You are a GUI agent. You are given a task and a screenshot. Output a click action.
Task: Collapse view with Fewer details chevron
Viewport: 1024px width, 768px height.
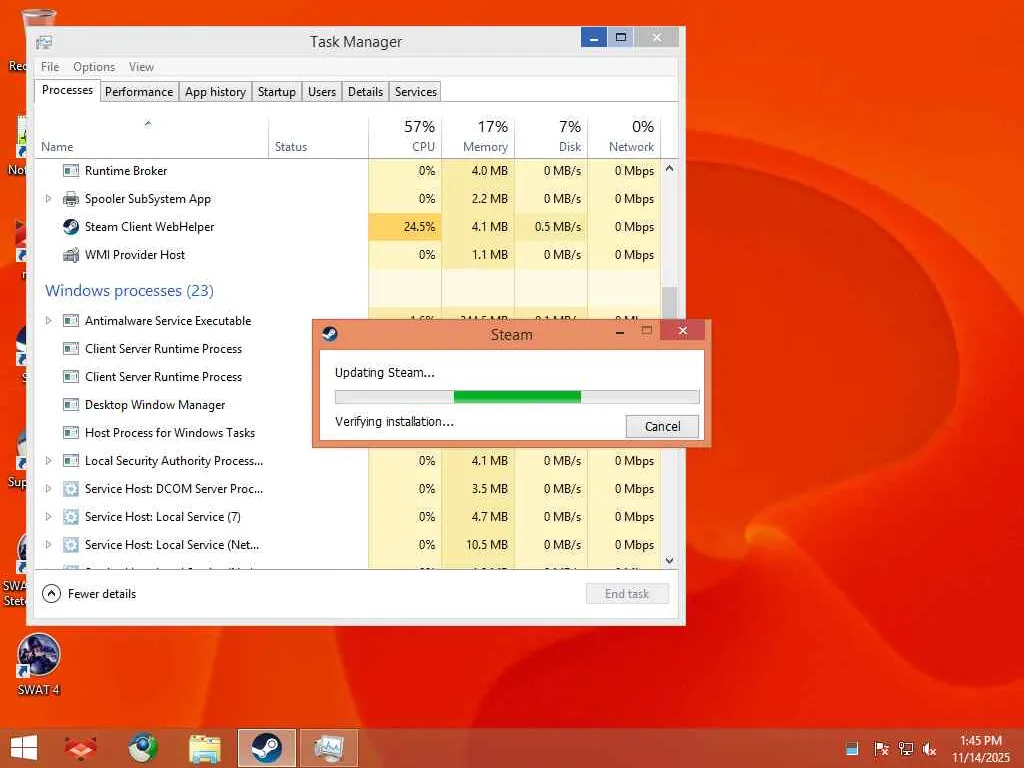pos(52,594)
